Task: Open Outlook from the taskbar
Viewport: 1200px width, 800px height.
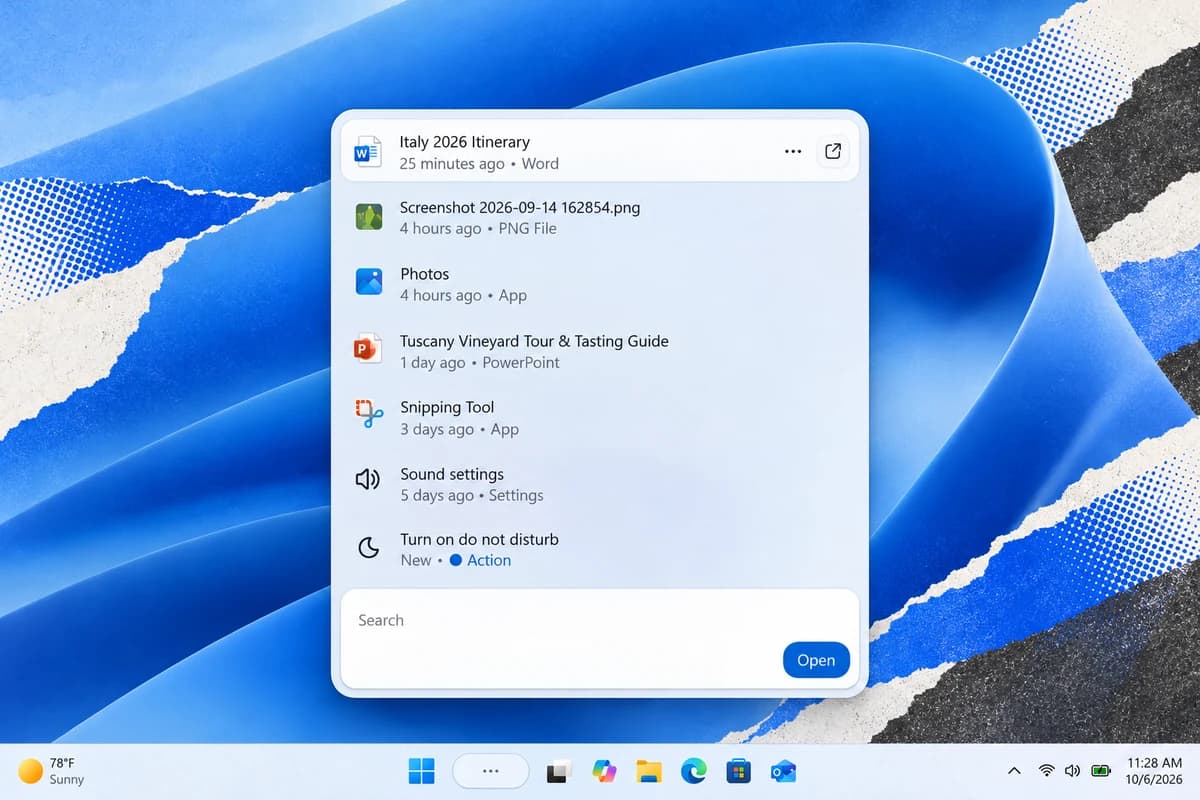Action: point(783,771)
